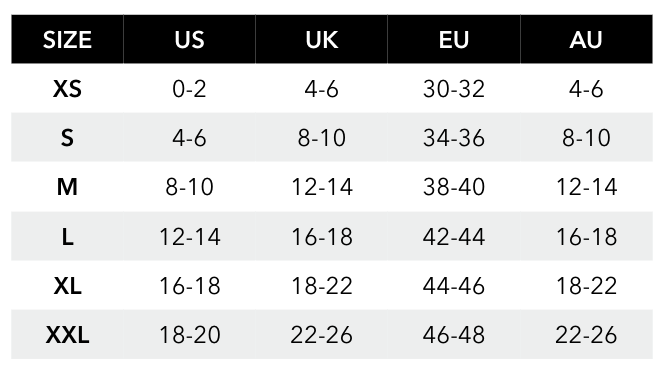Select the US 18-20 cell
Image resolution: width=662 pixels, height=376 pixels.
pos(190,335)
